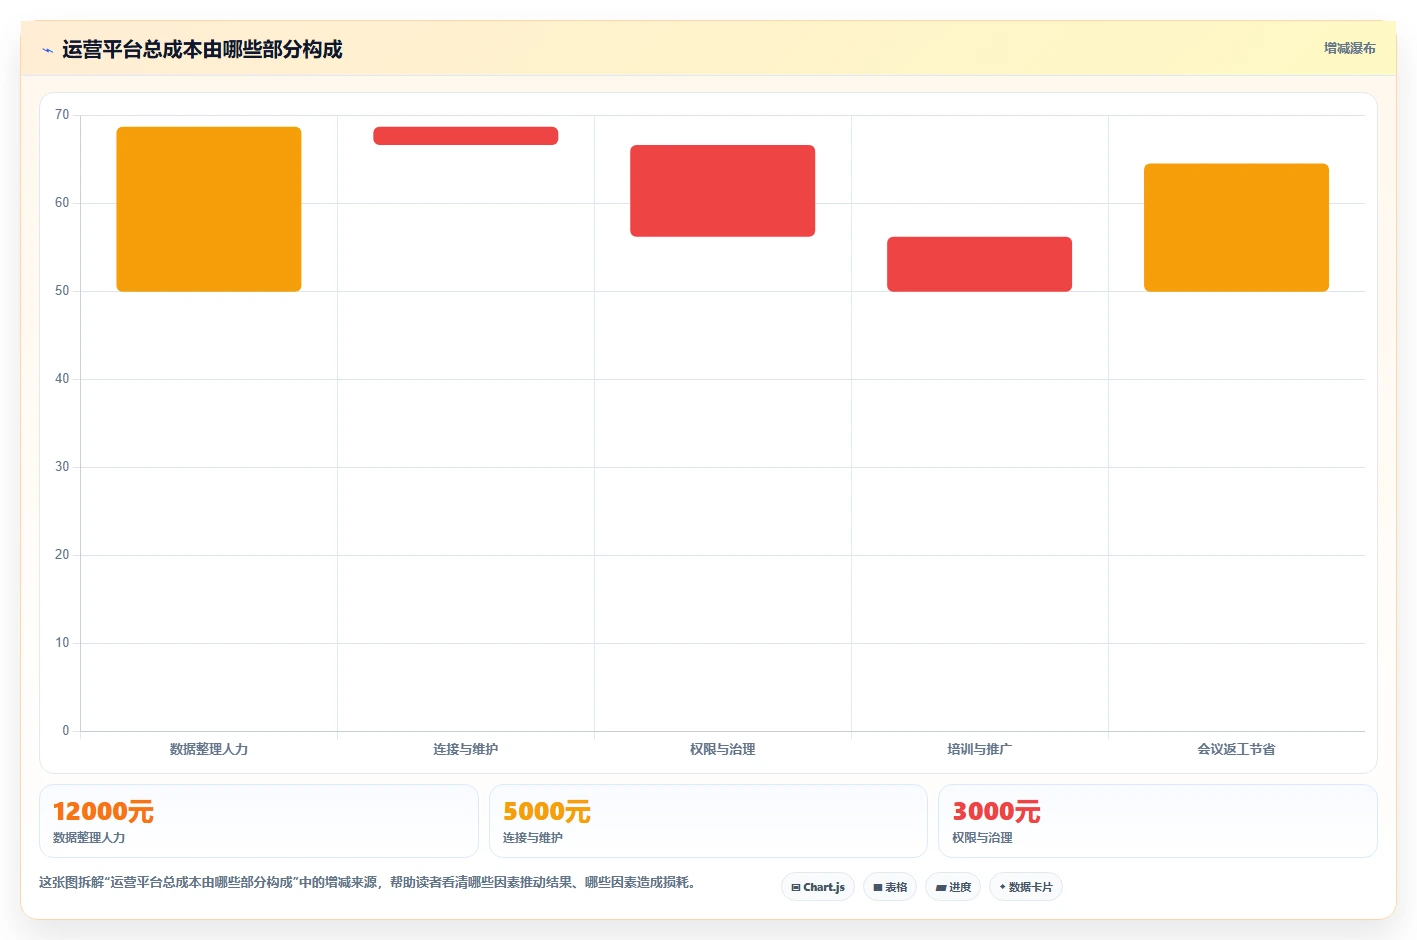Click x-axis label 权限与治理
This screenshot has height=940, width=1417.
723,749
